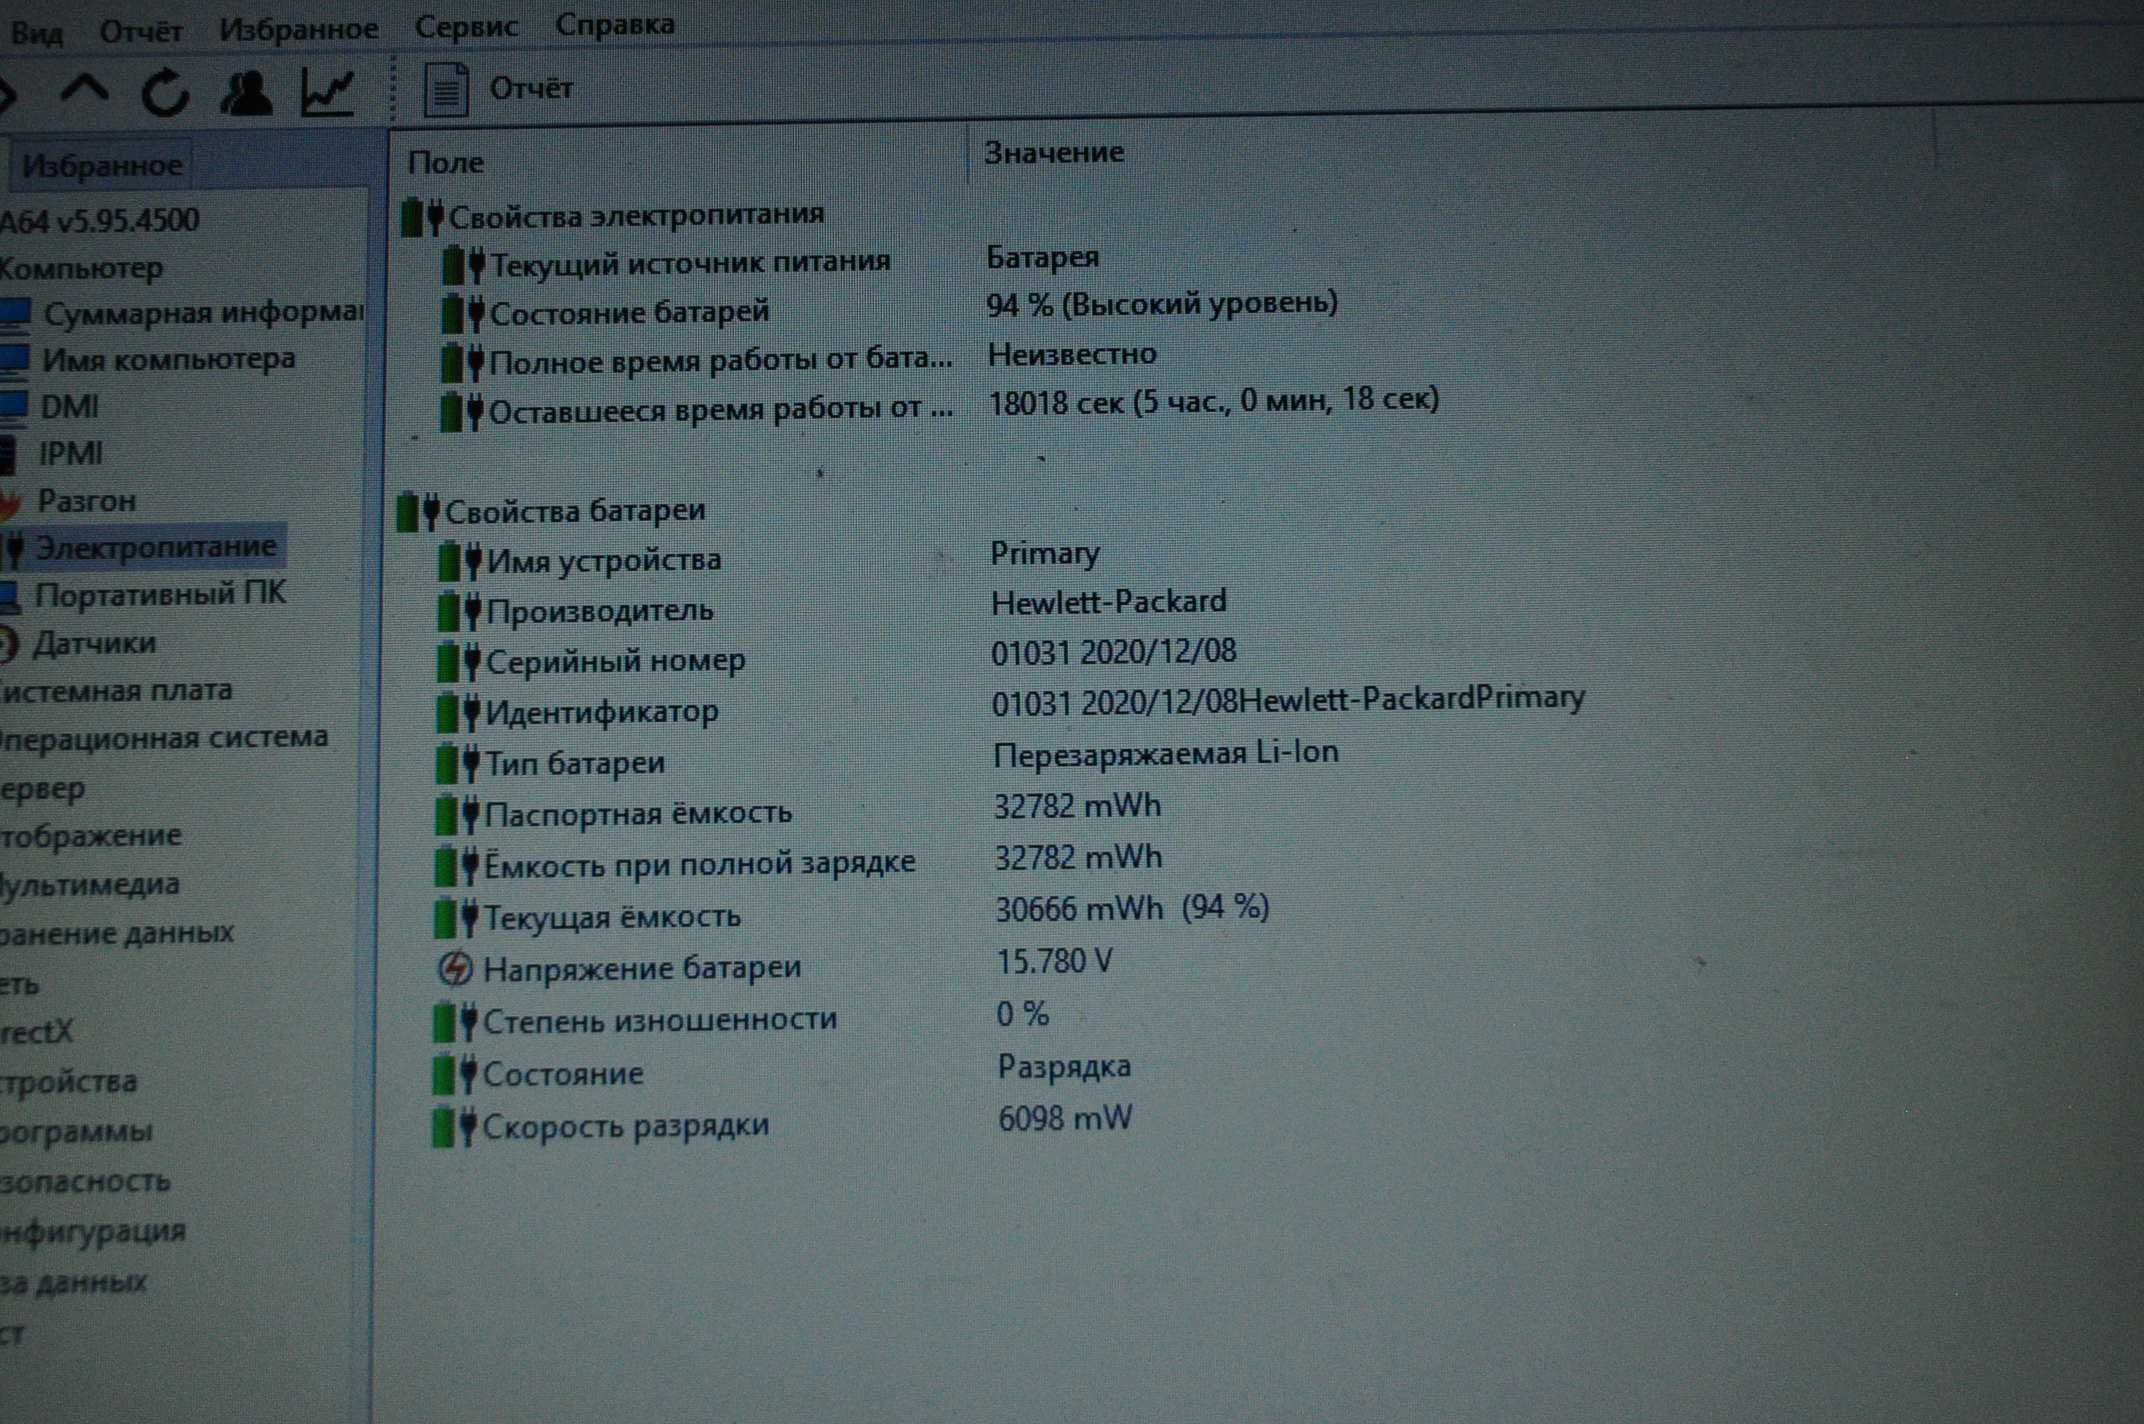
Task: Open the Справка menu
Action: click(x=615, y=24)
